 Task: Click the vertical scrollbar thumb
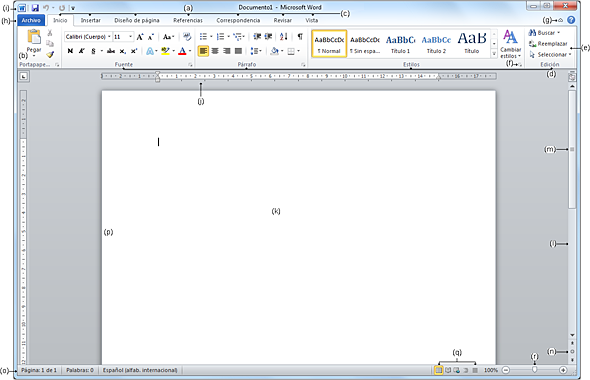pos(572,149)
